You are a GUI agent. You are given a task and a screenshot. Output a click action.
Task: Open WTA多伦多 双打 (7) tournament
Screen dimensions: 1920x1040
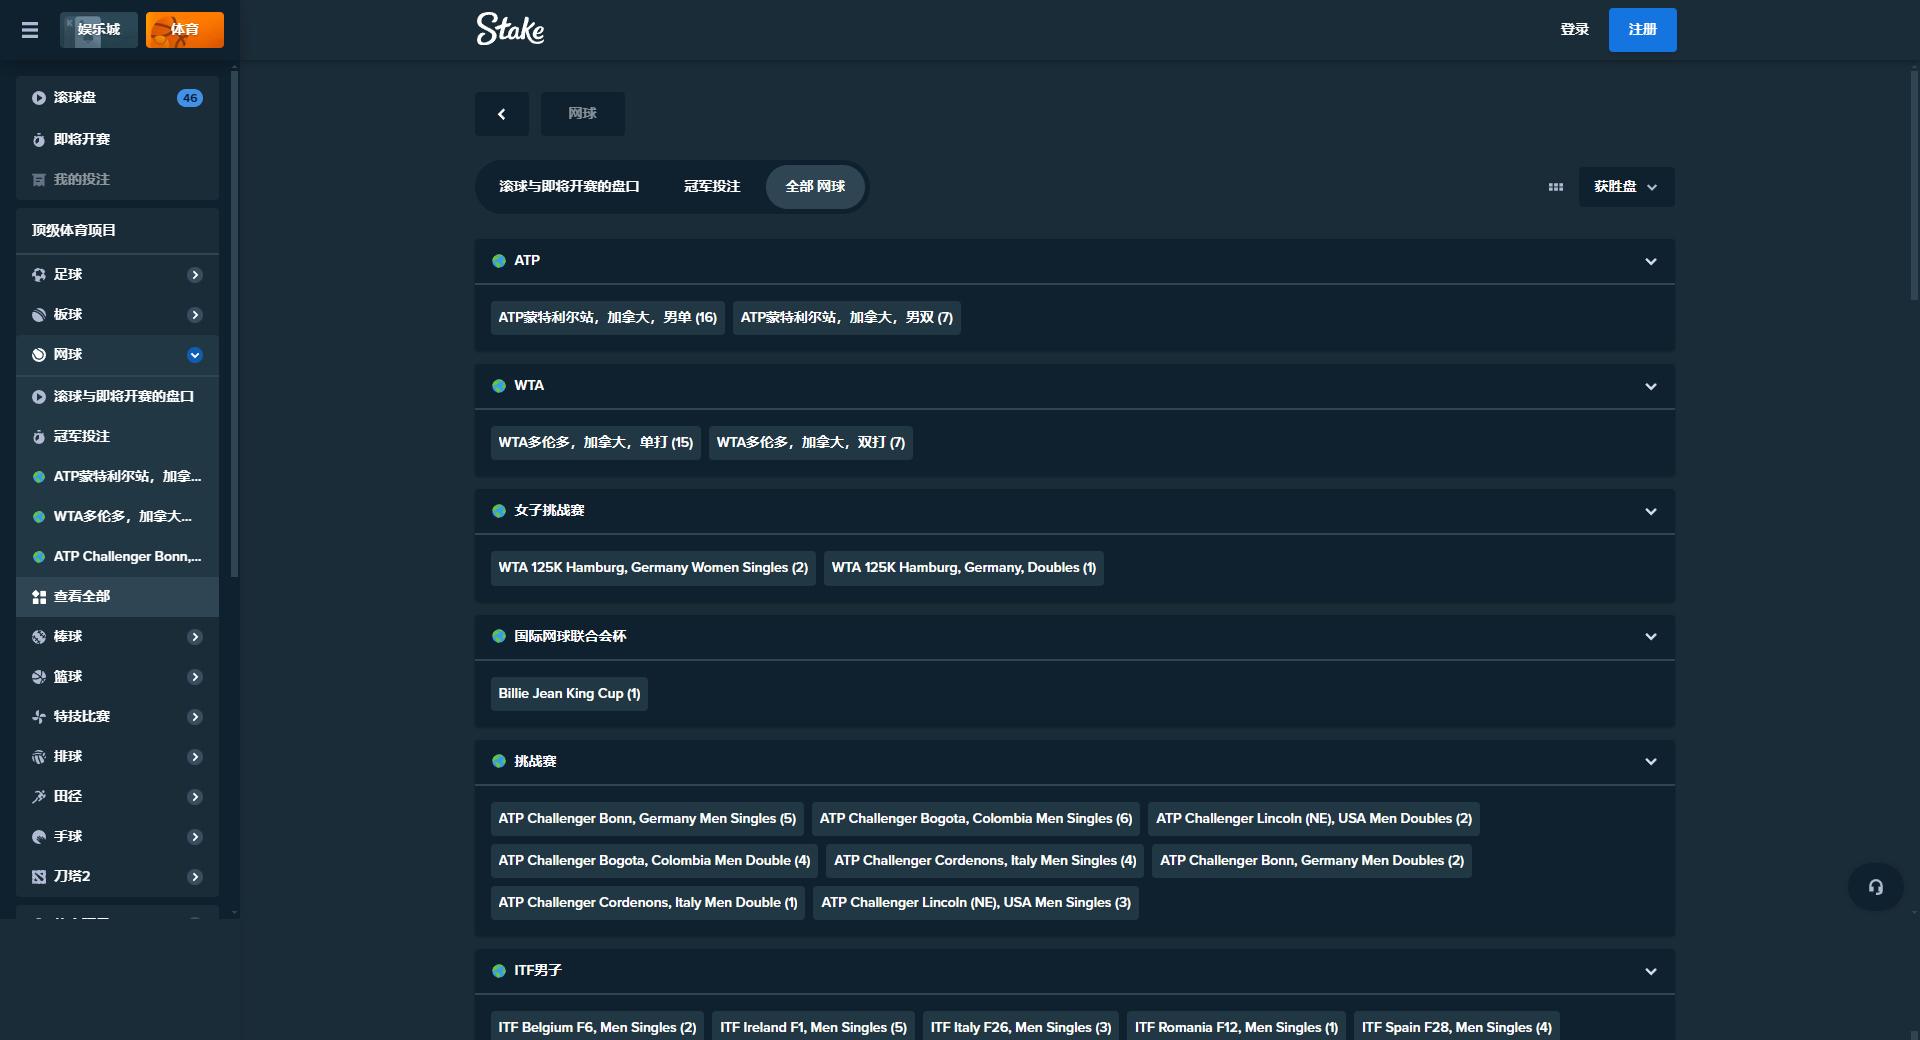[810, 443]
